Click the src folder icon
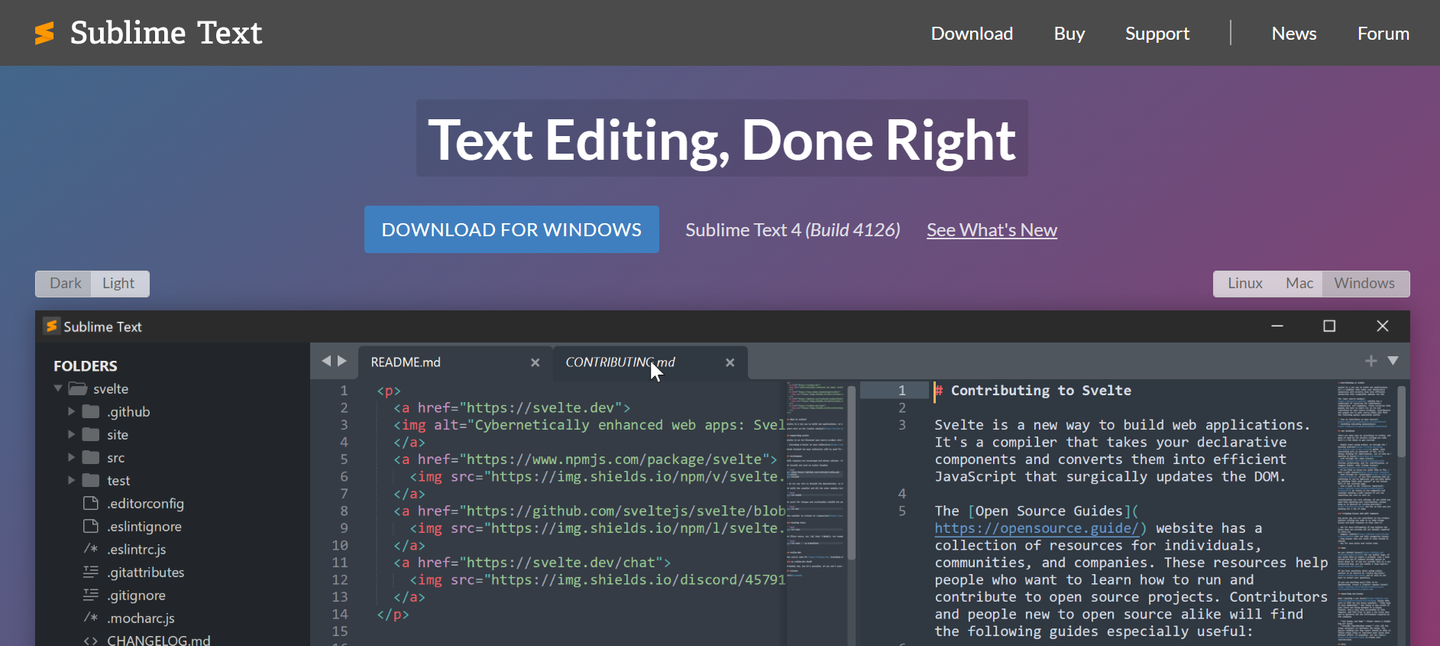 click(x=91, y=457)
